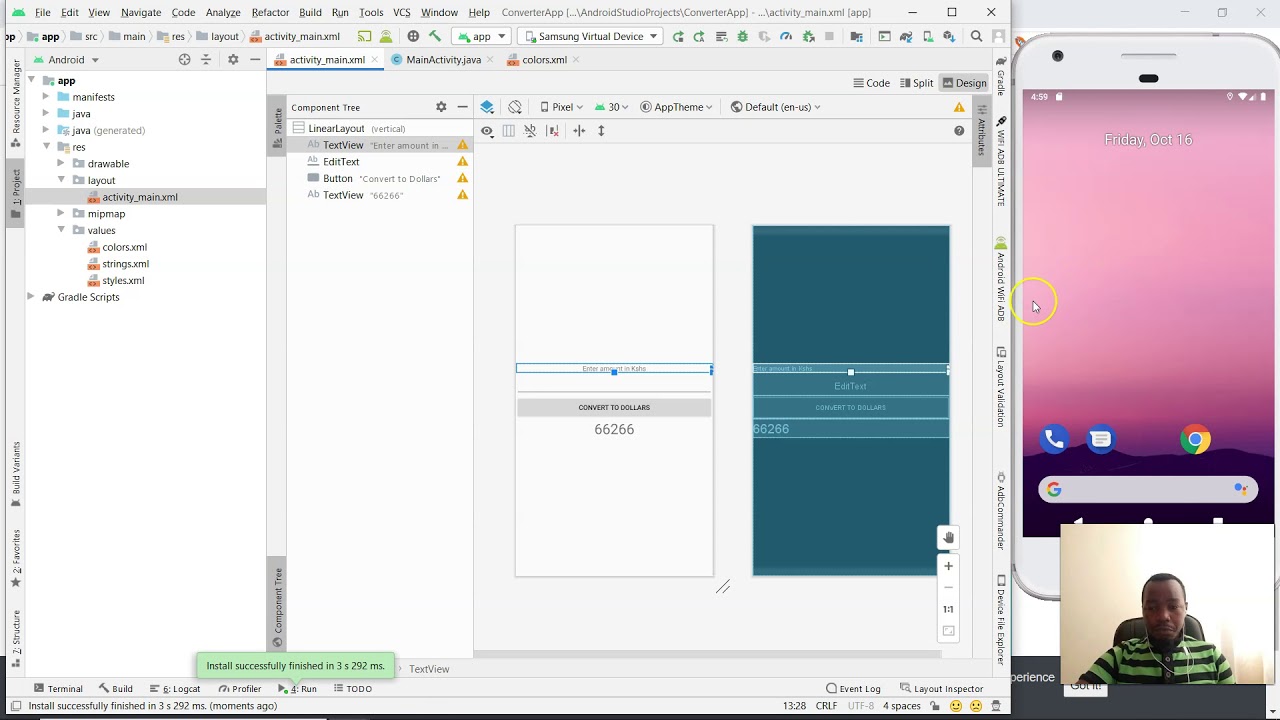Open the Layout Inspector
1280x720 pixels.
point(941,688)
